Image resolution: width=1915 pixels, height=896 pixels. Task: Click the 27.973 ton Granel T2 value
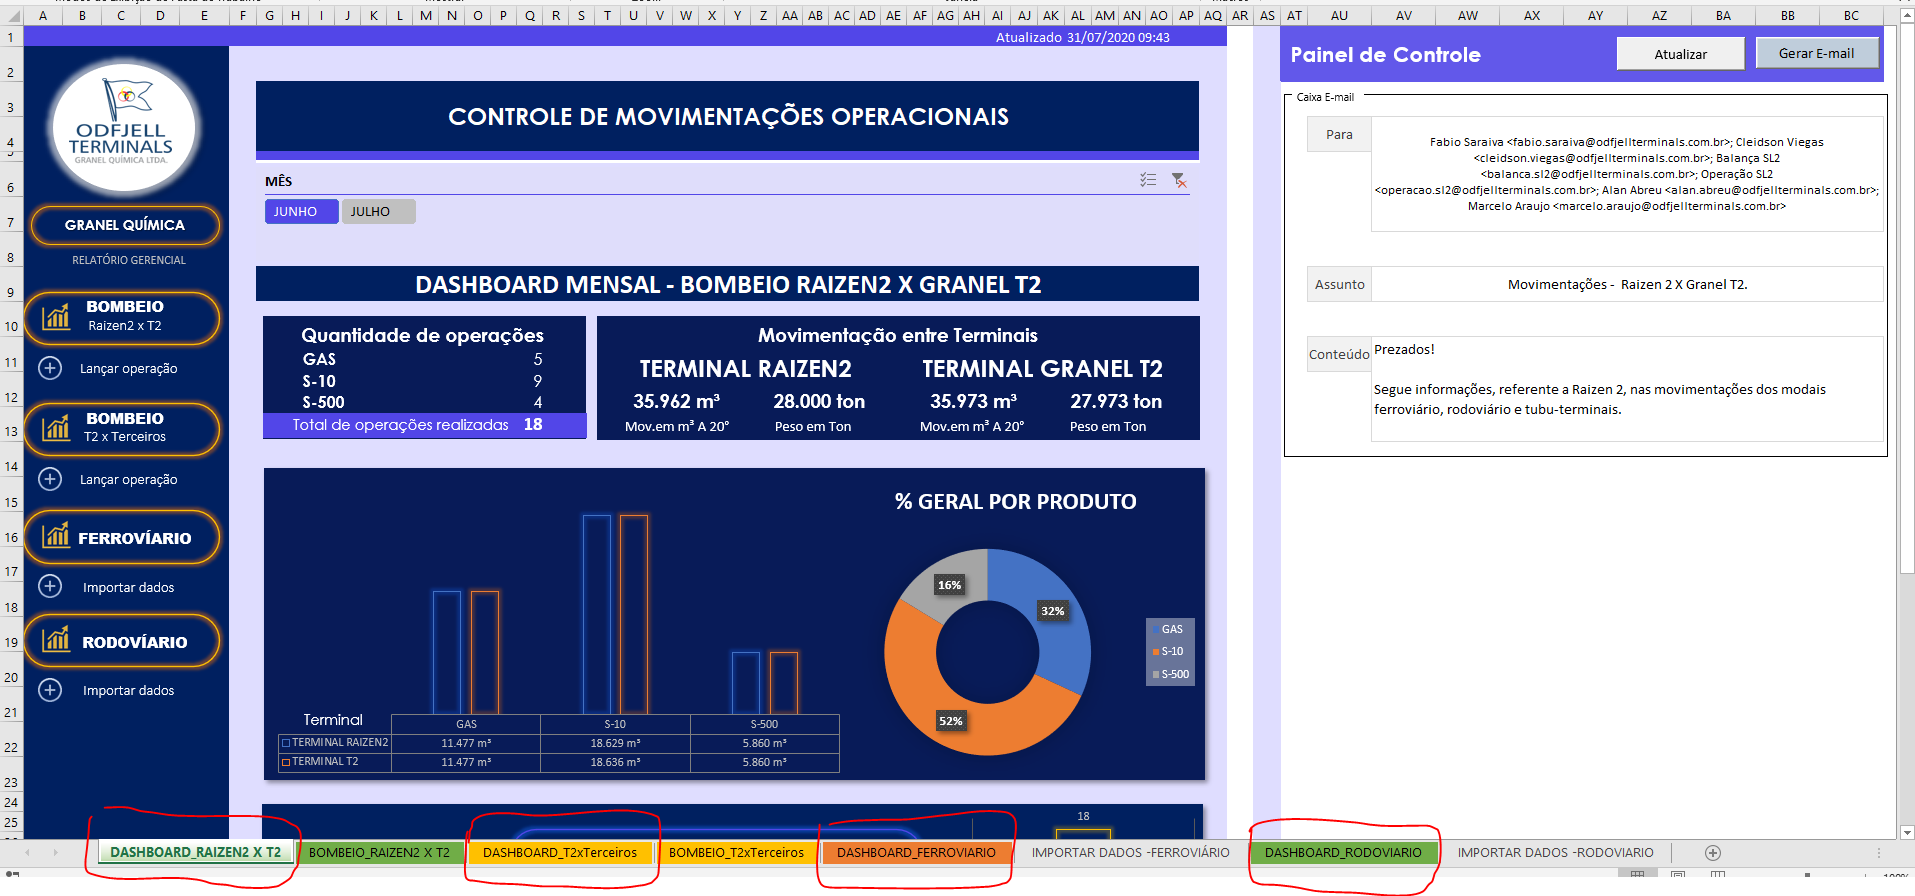pyautogui.click(x=1116, y=401)
